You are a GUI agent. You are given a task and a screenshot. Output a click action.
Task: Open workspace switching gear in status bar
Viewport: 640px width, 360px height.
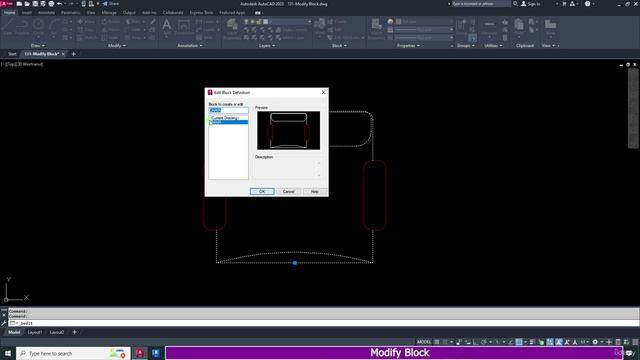(595, 342)
